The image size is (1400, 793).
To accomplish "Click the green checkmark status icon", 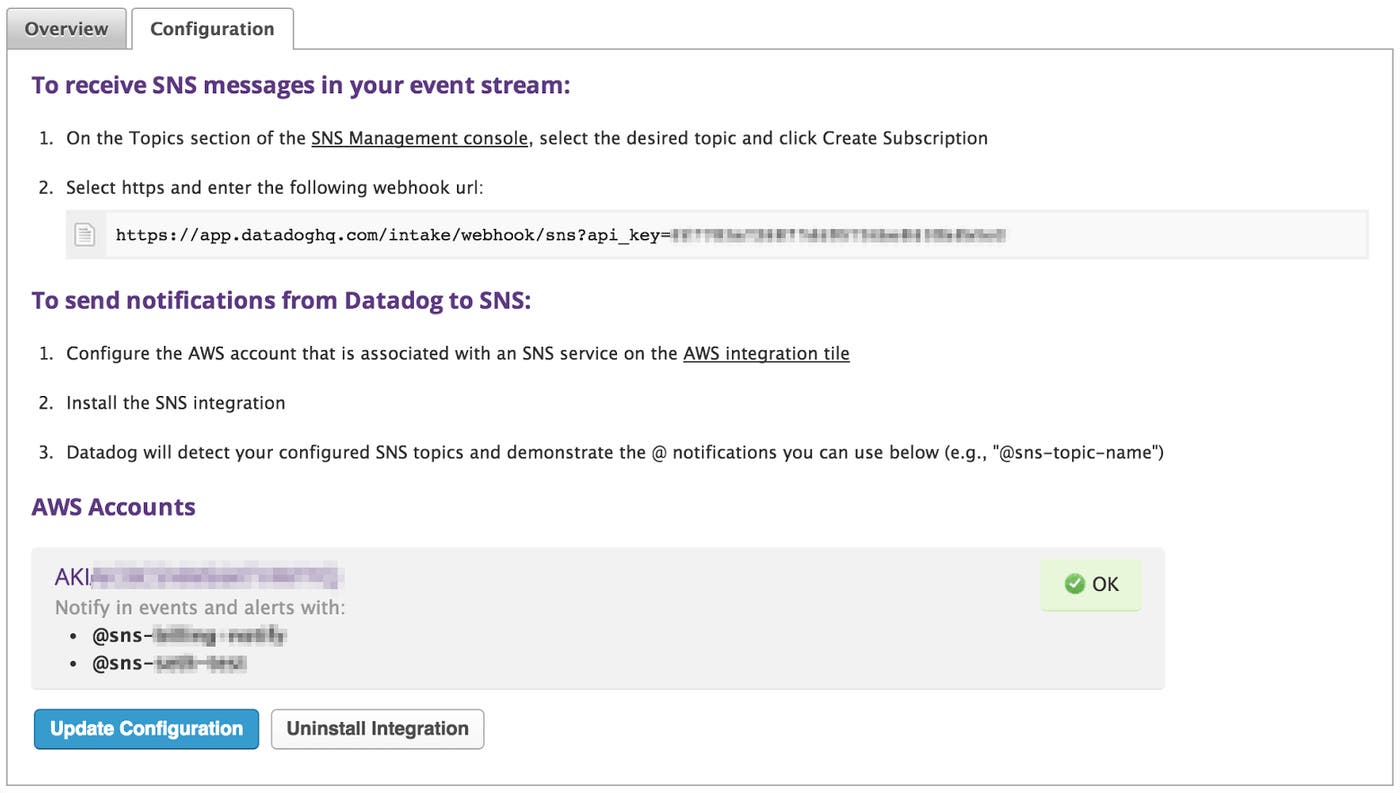I will coord(1075,584).
